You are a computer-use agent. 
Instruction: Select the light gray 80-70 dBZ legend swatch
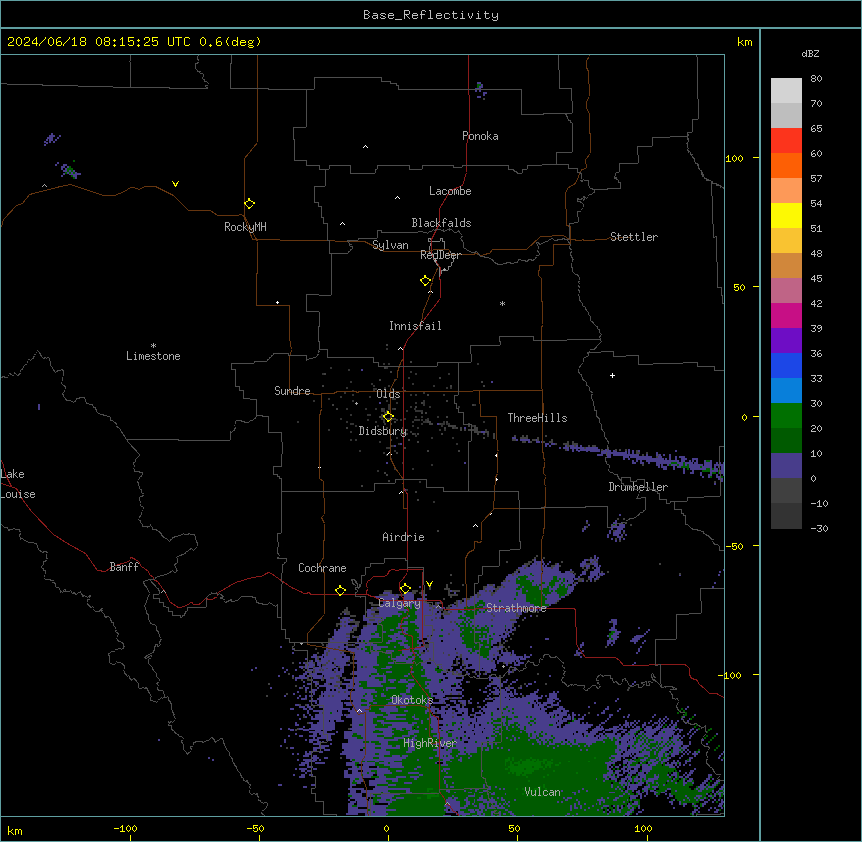786,91
